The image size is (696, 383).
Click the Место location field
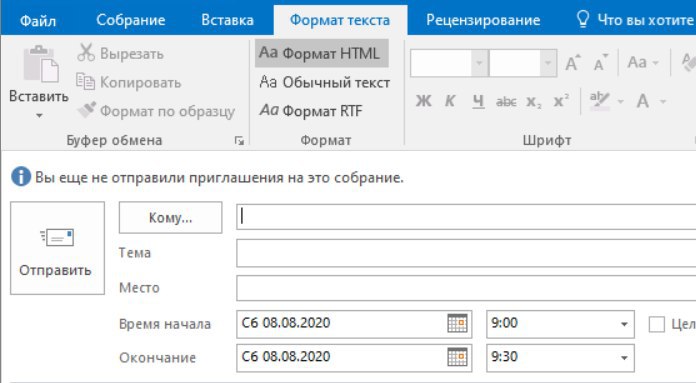click(x=466, y=288)
